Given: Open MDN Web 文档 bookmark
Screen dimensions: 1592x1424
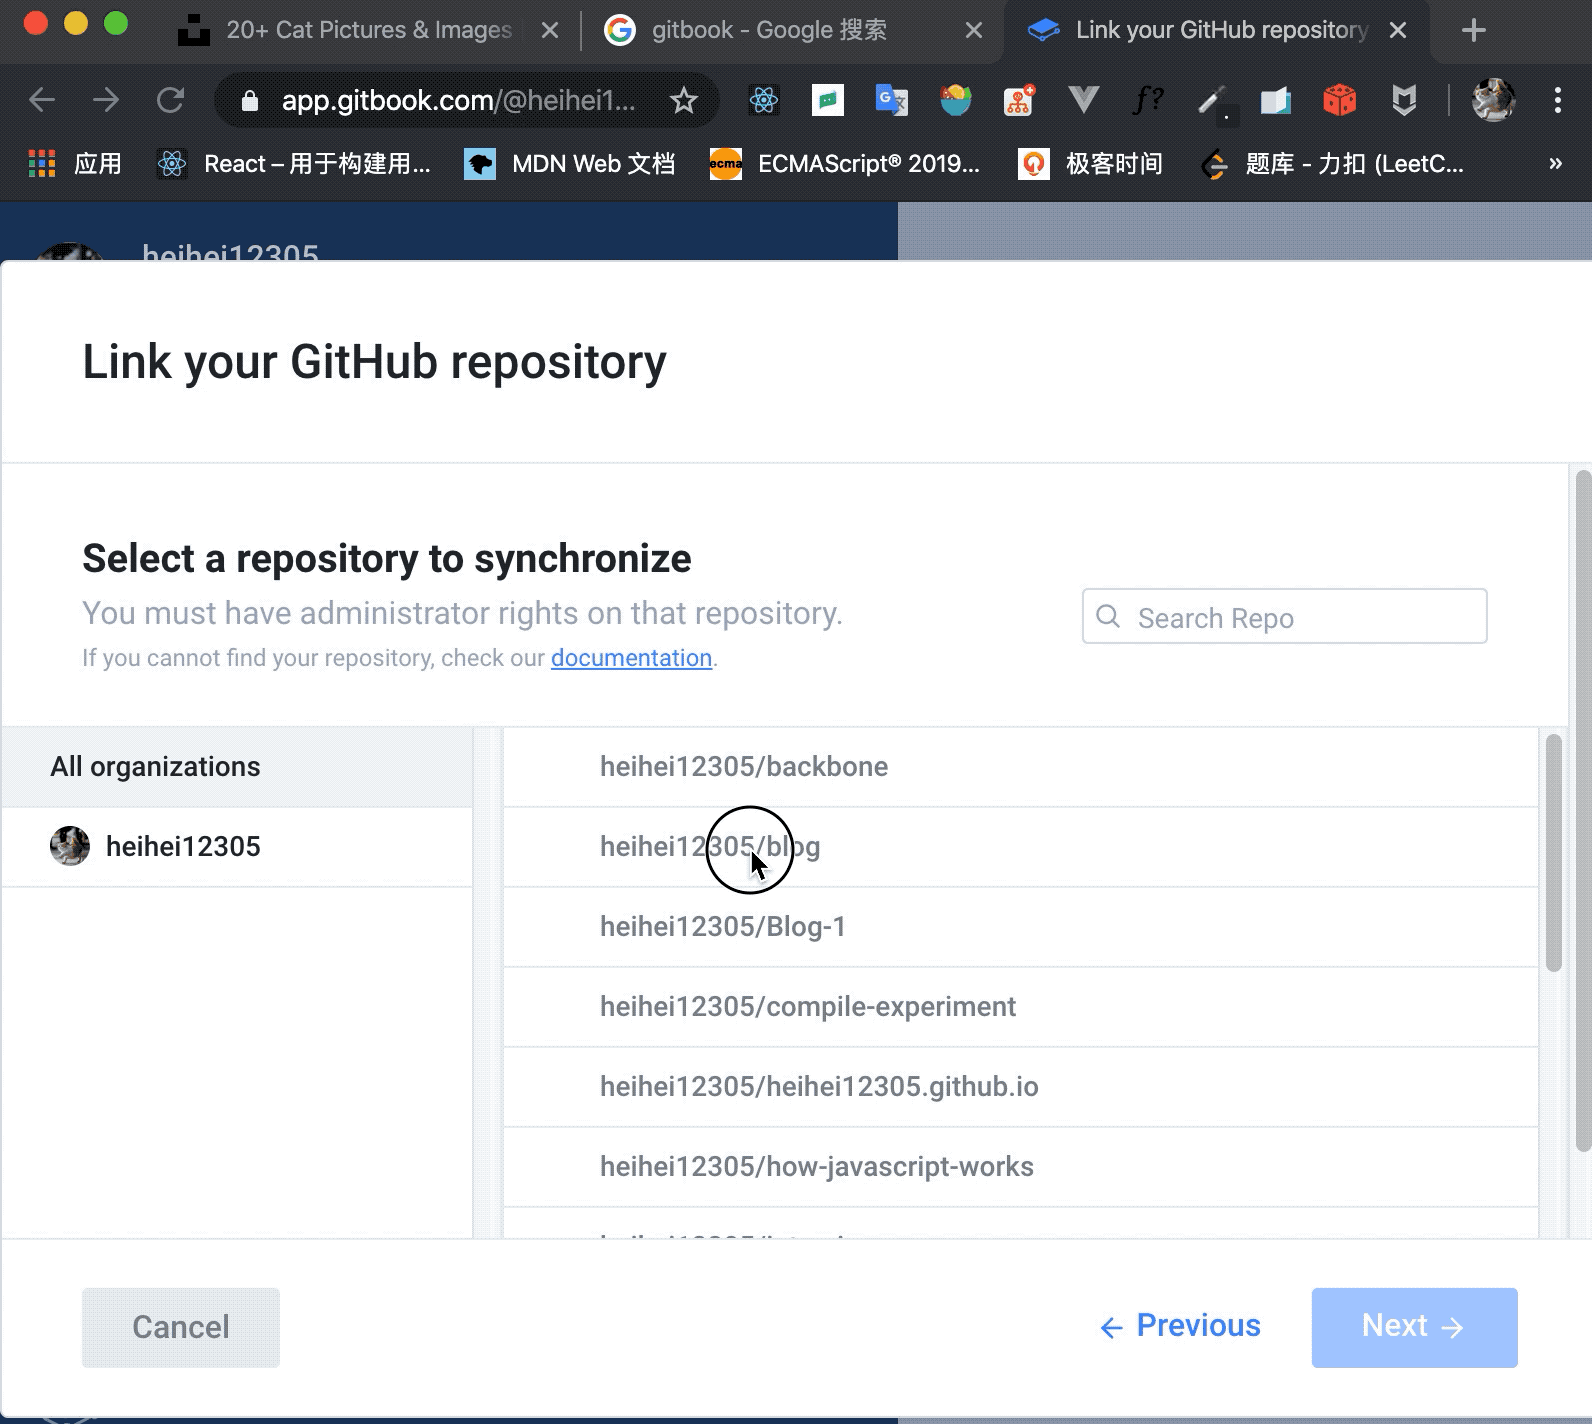Looking at the screenshot, I should click(570, 164).
